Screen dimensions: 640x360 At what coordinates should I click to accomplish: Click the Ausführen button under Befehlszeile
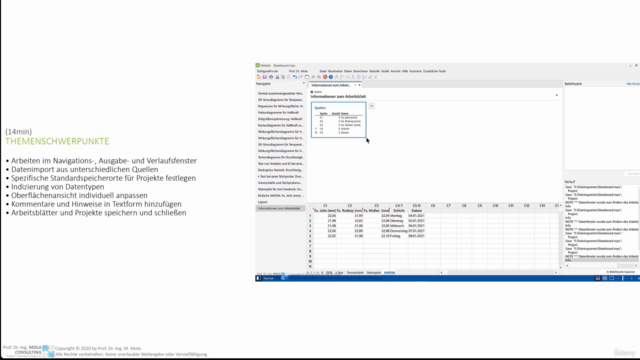click(633, 174)
